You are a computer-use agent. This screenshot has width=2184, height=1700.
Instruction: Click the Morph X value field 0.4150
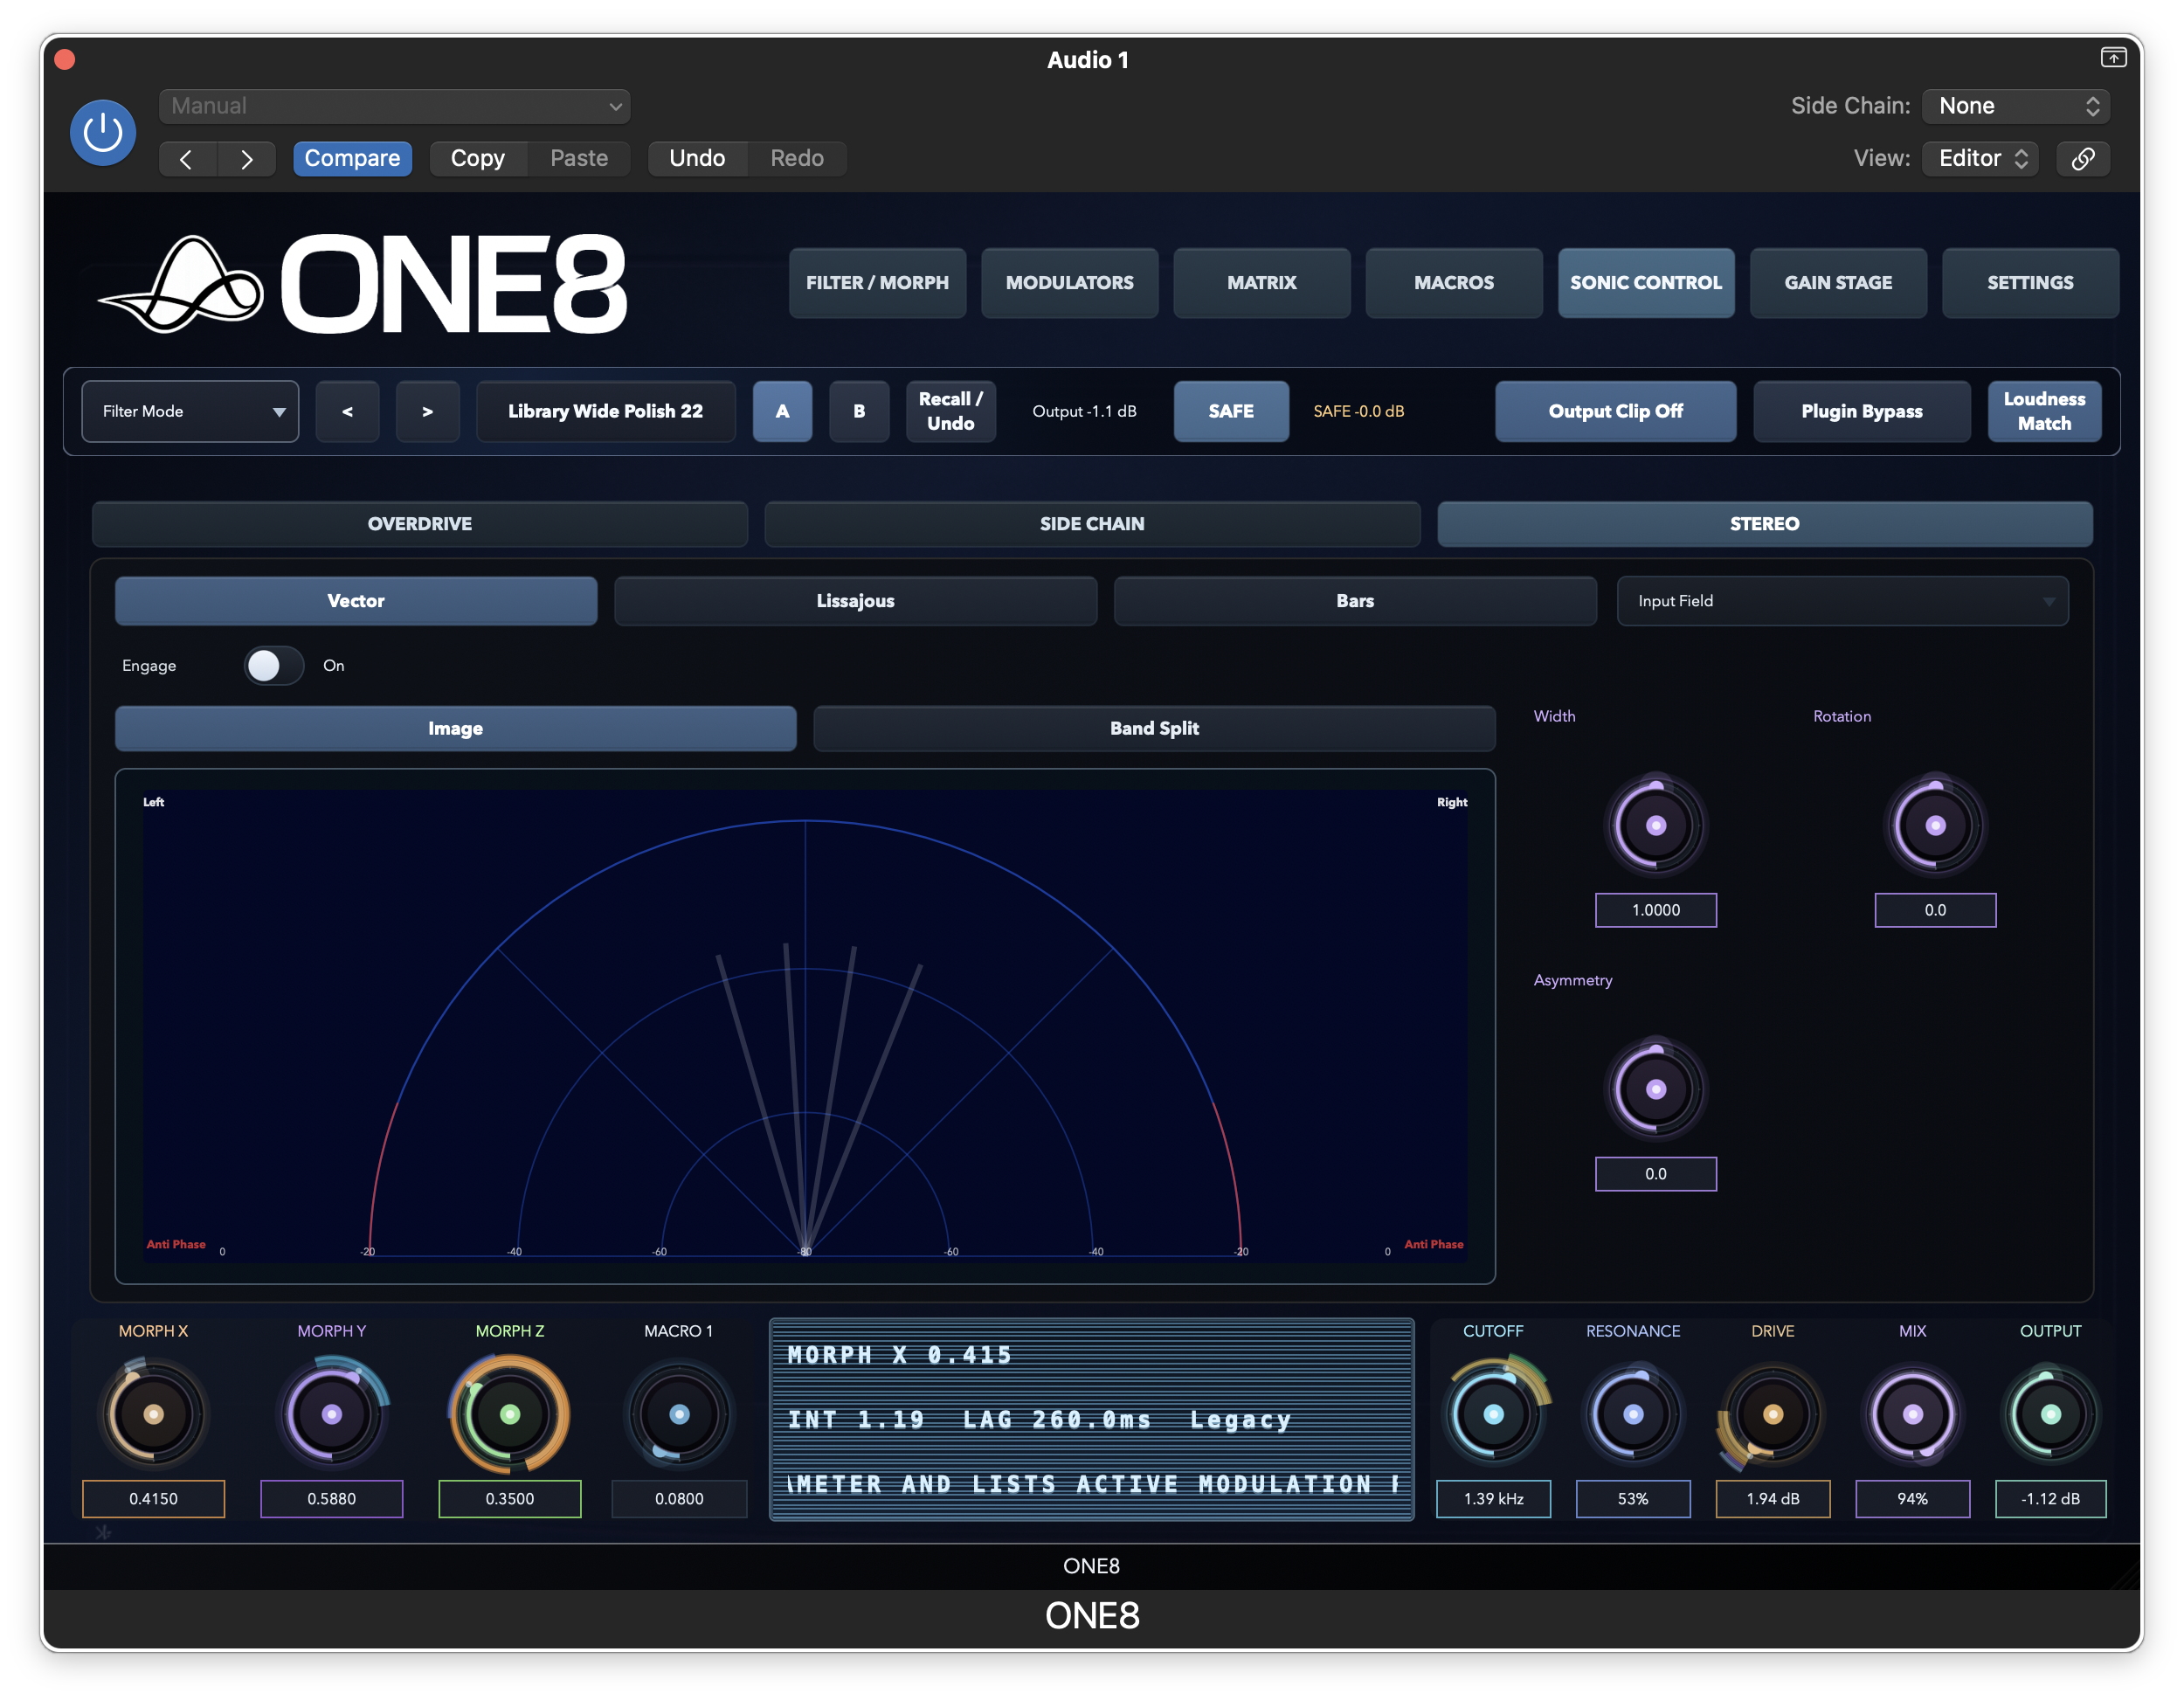pyautogui.click(x=153, y=1498)
